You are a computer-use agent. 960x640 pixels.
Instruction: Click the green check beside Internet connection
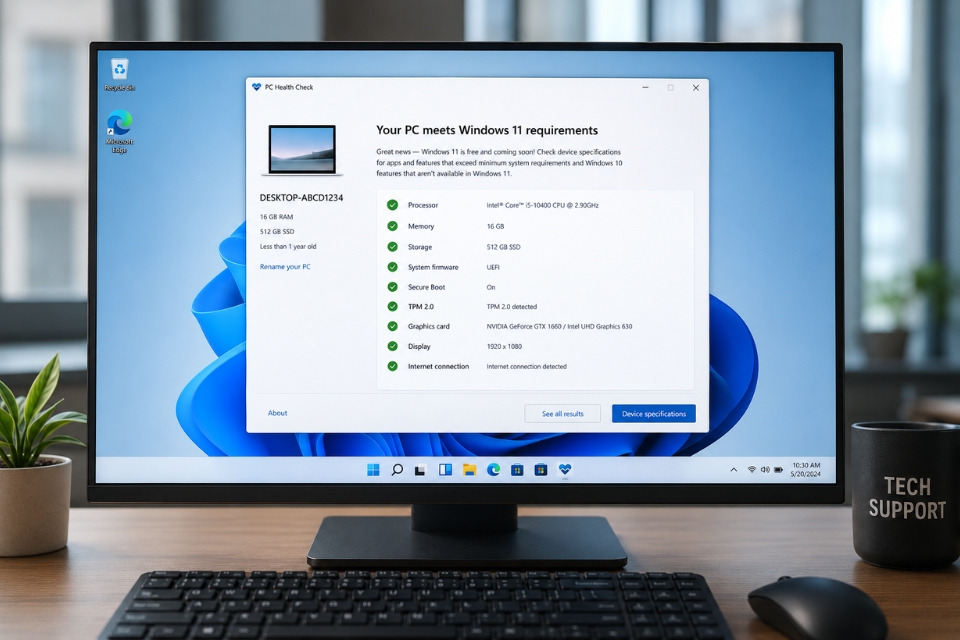point(392,366)
